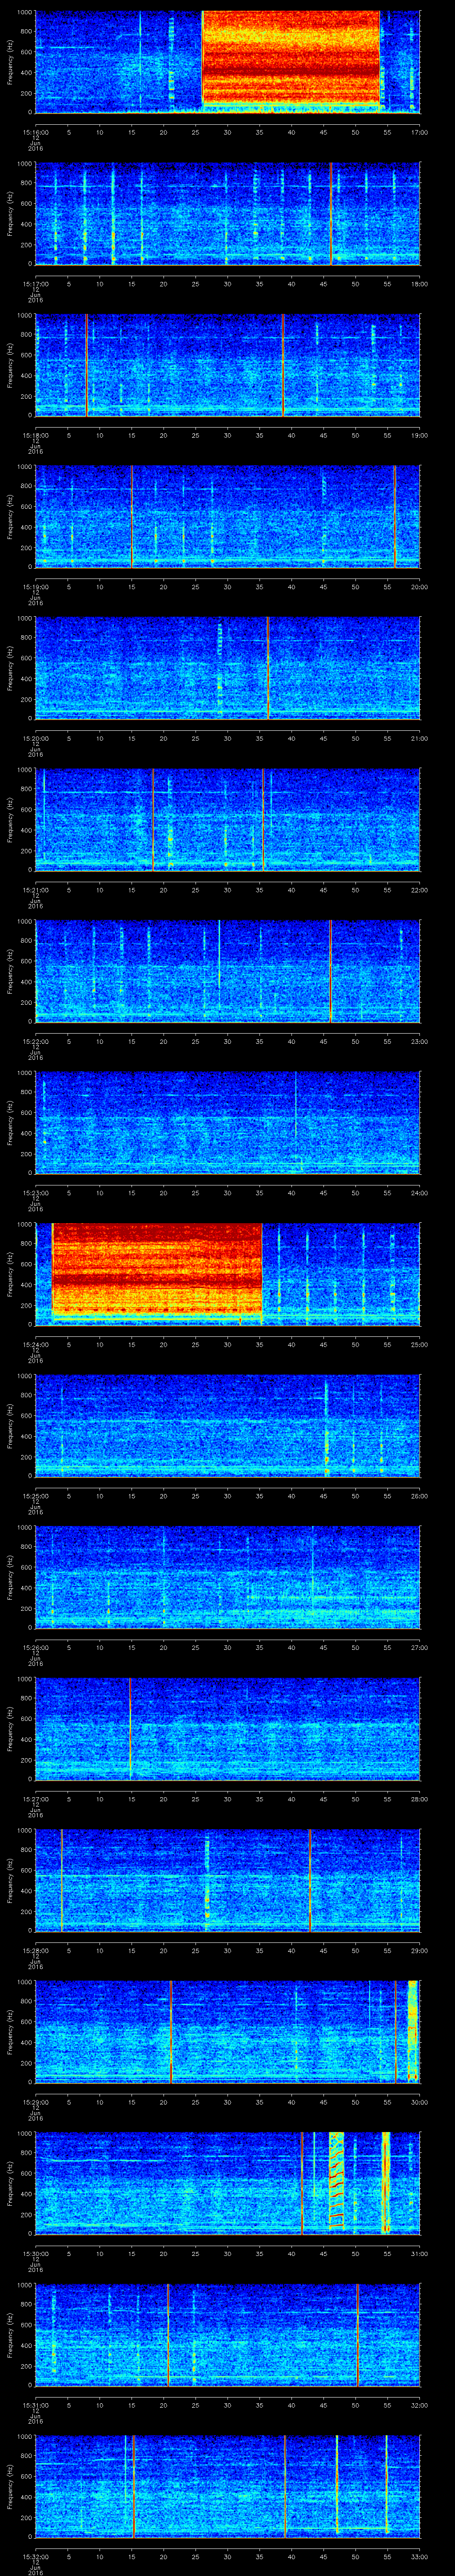Open the spectrogram panel starting at 15:32:00
Screen dimensions: 455x2576
pos(228,2486)
